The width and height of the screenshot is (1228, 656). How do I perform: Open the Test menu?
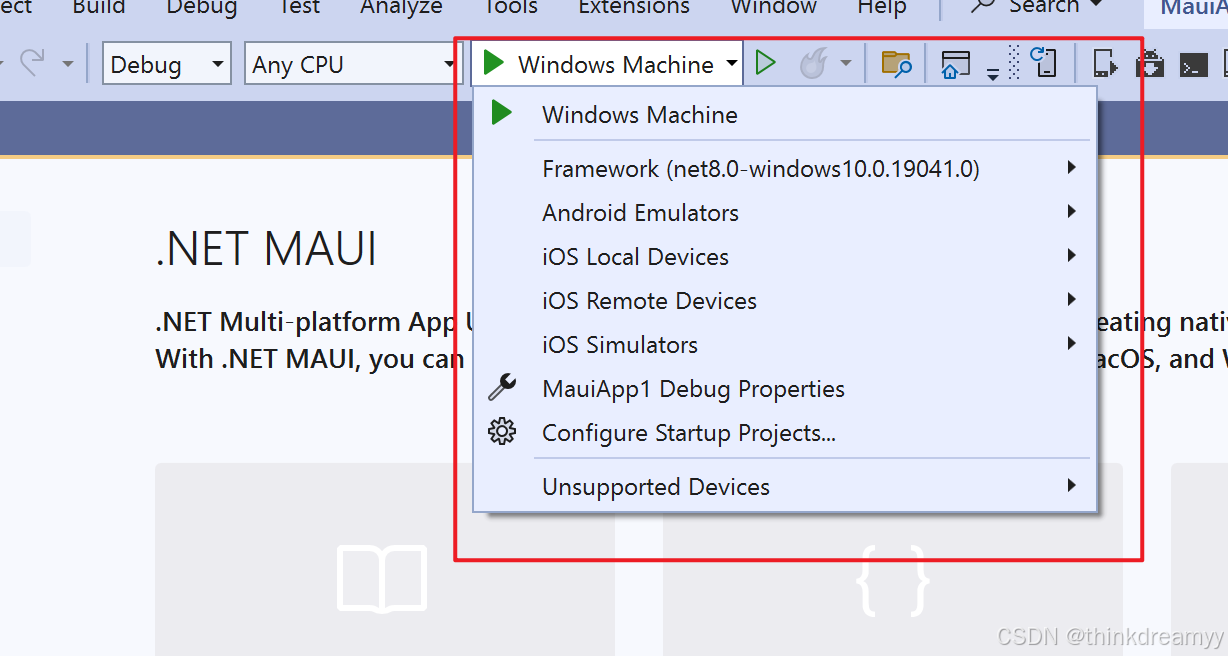pos(298,7)
